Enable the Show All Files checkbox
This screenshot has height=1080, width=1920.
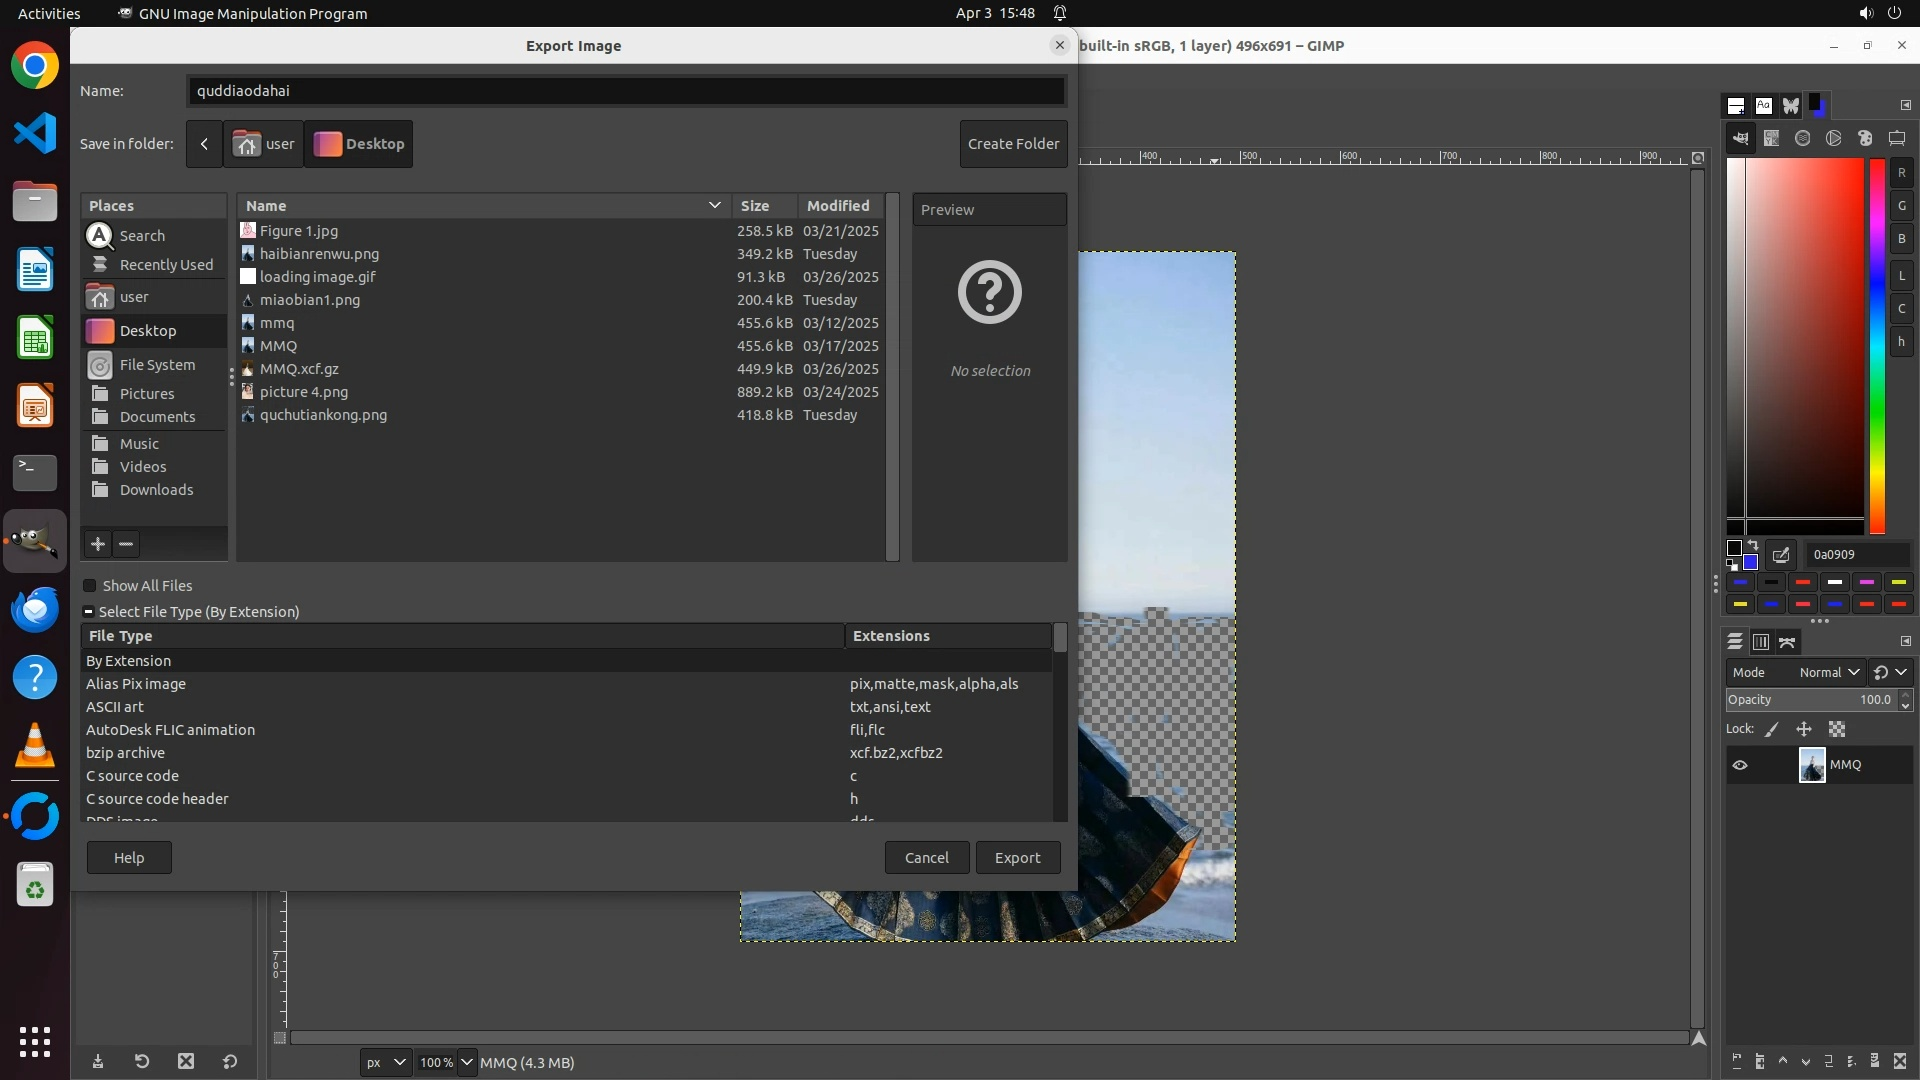coord(90,586)
